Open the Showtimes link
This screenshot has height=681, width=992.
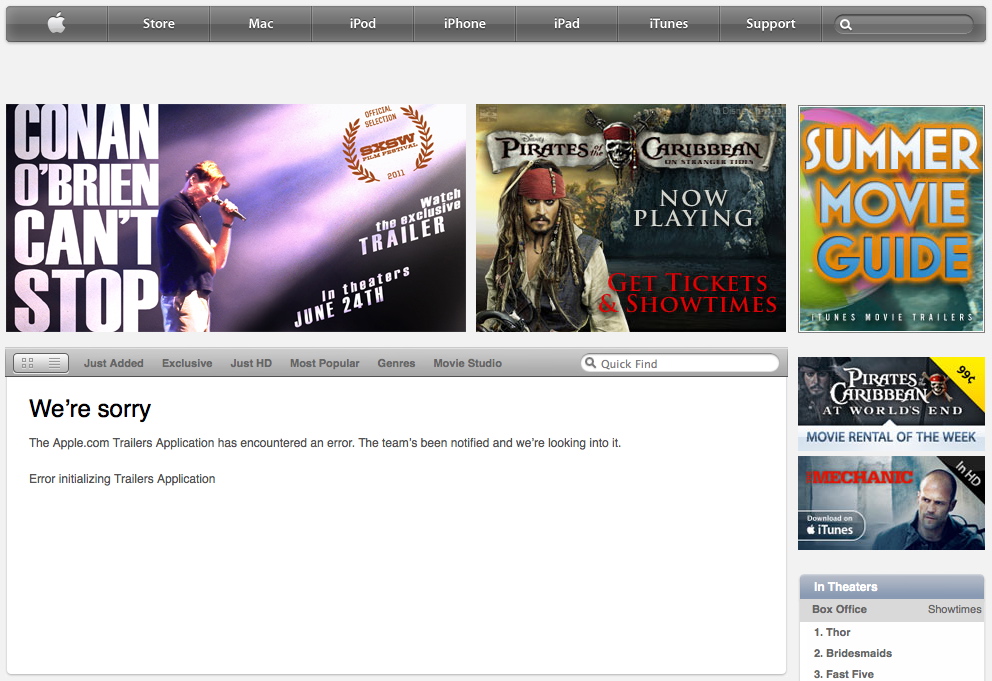tap(954, 609)
